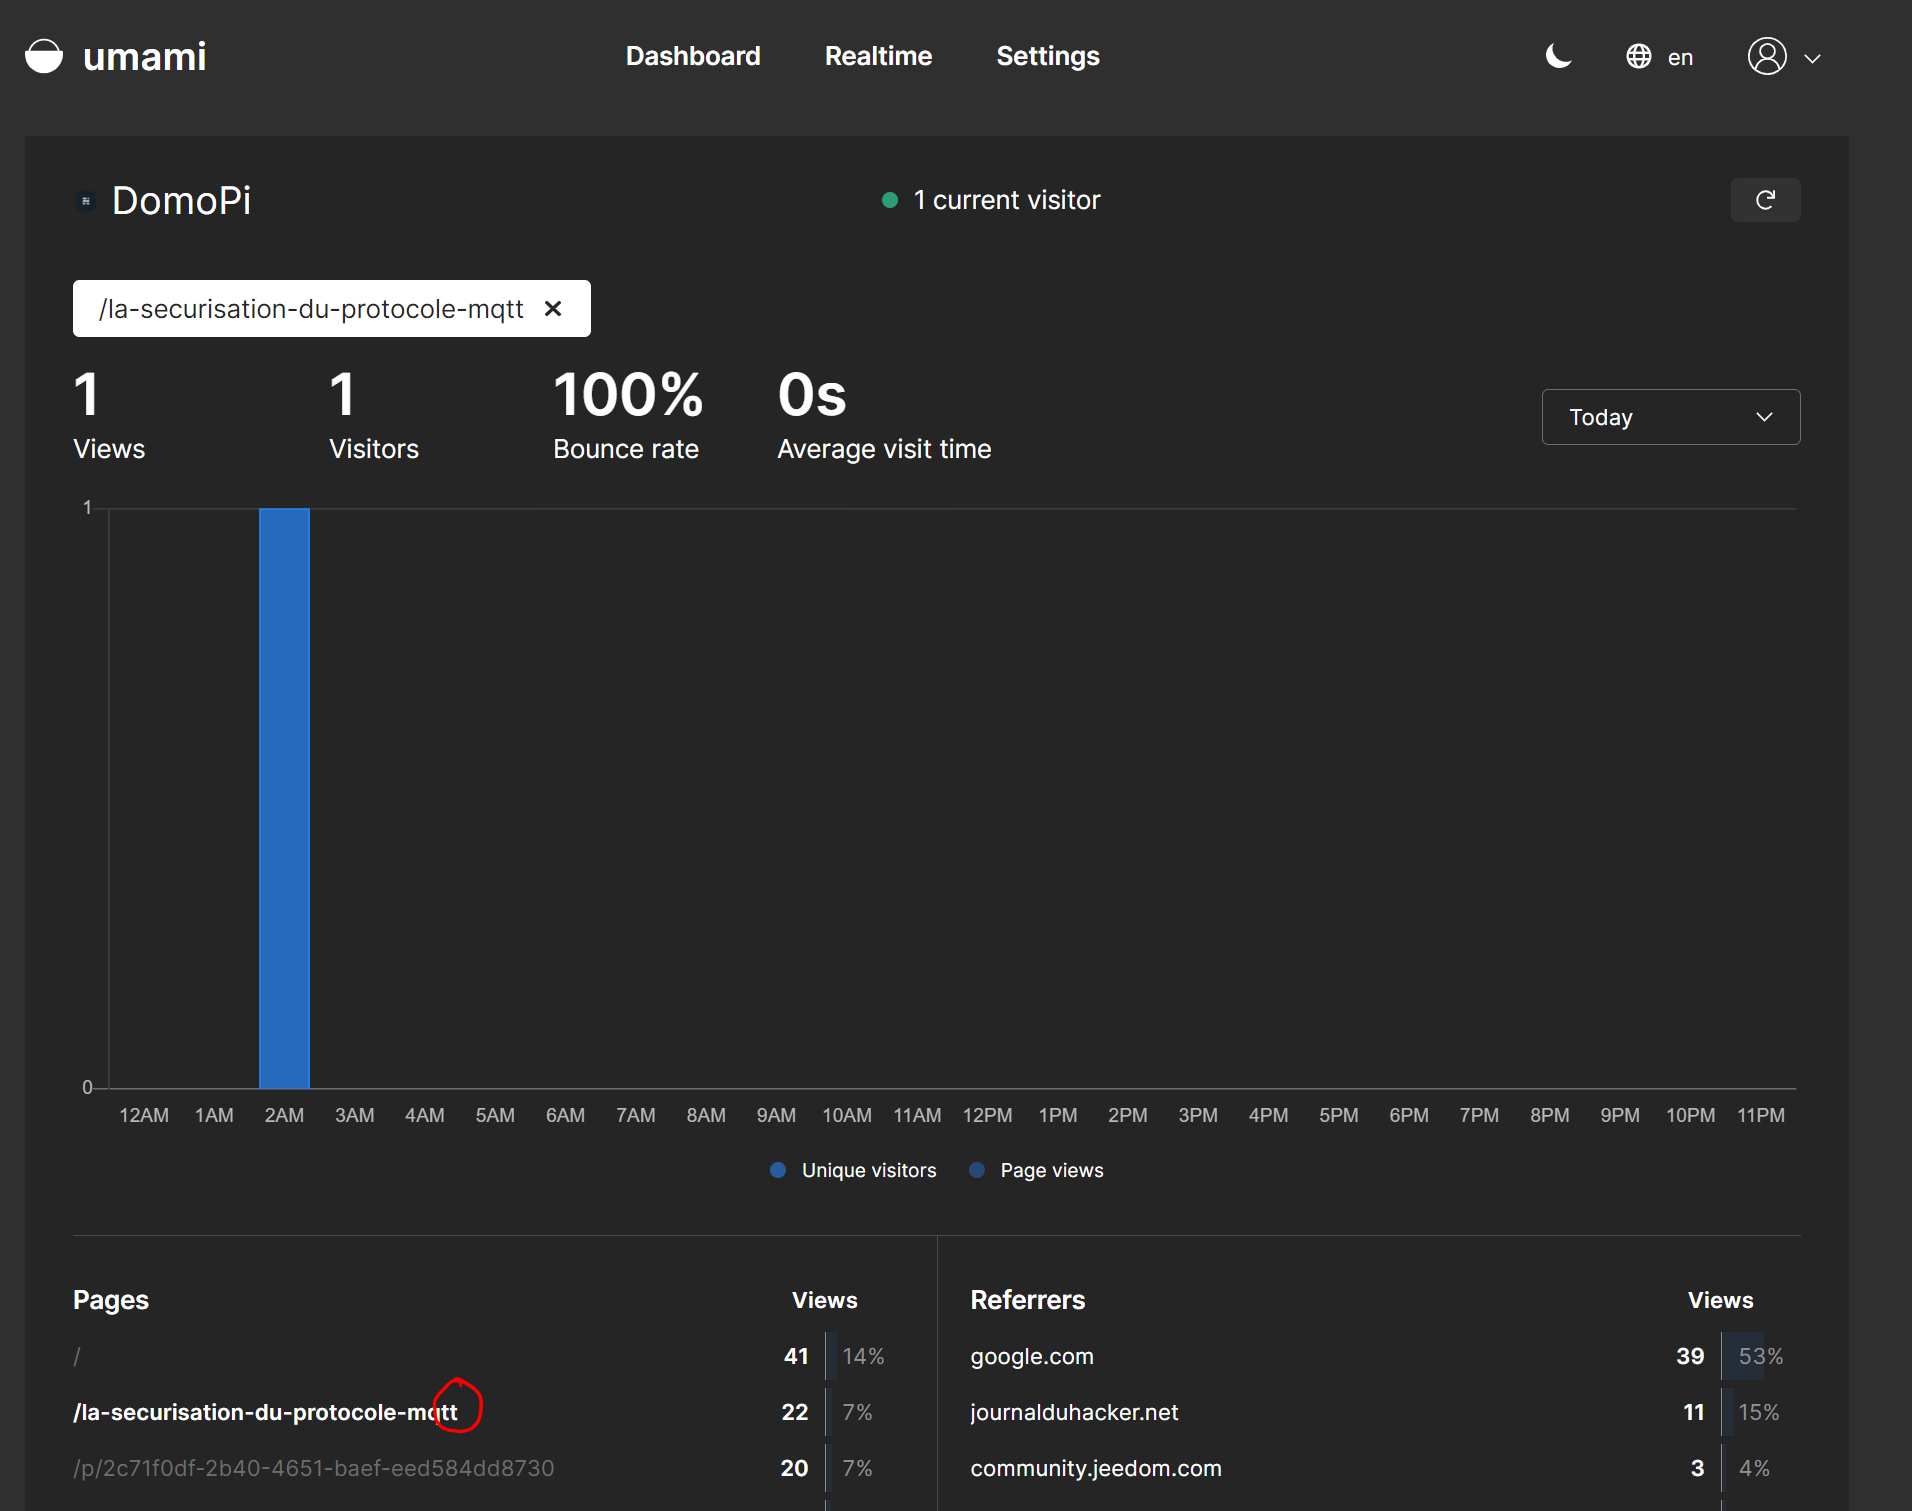Refresh the DomoPi statistics

(1766, 200)
